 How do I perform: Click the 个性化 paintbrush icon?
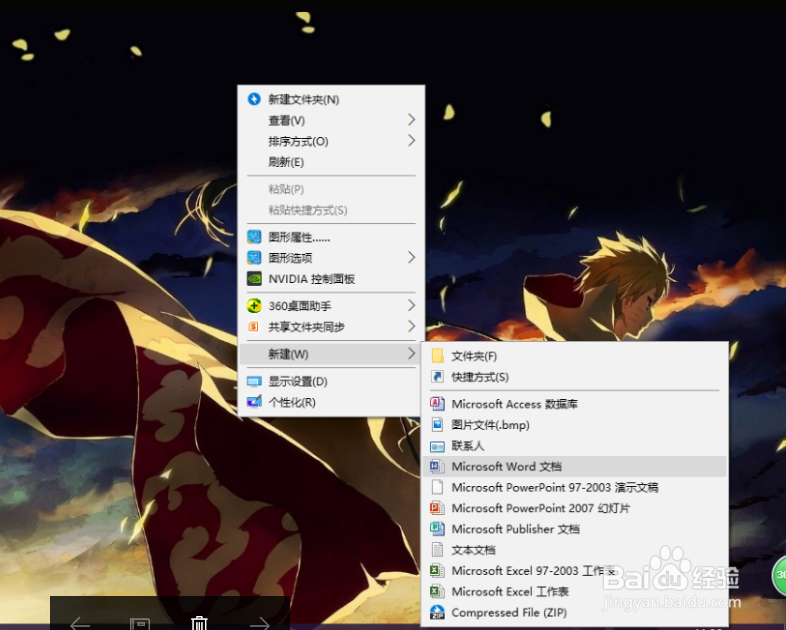tap(254, 402)
